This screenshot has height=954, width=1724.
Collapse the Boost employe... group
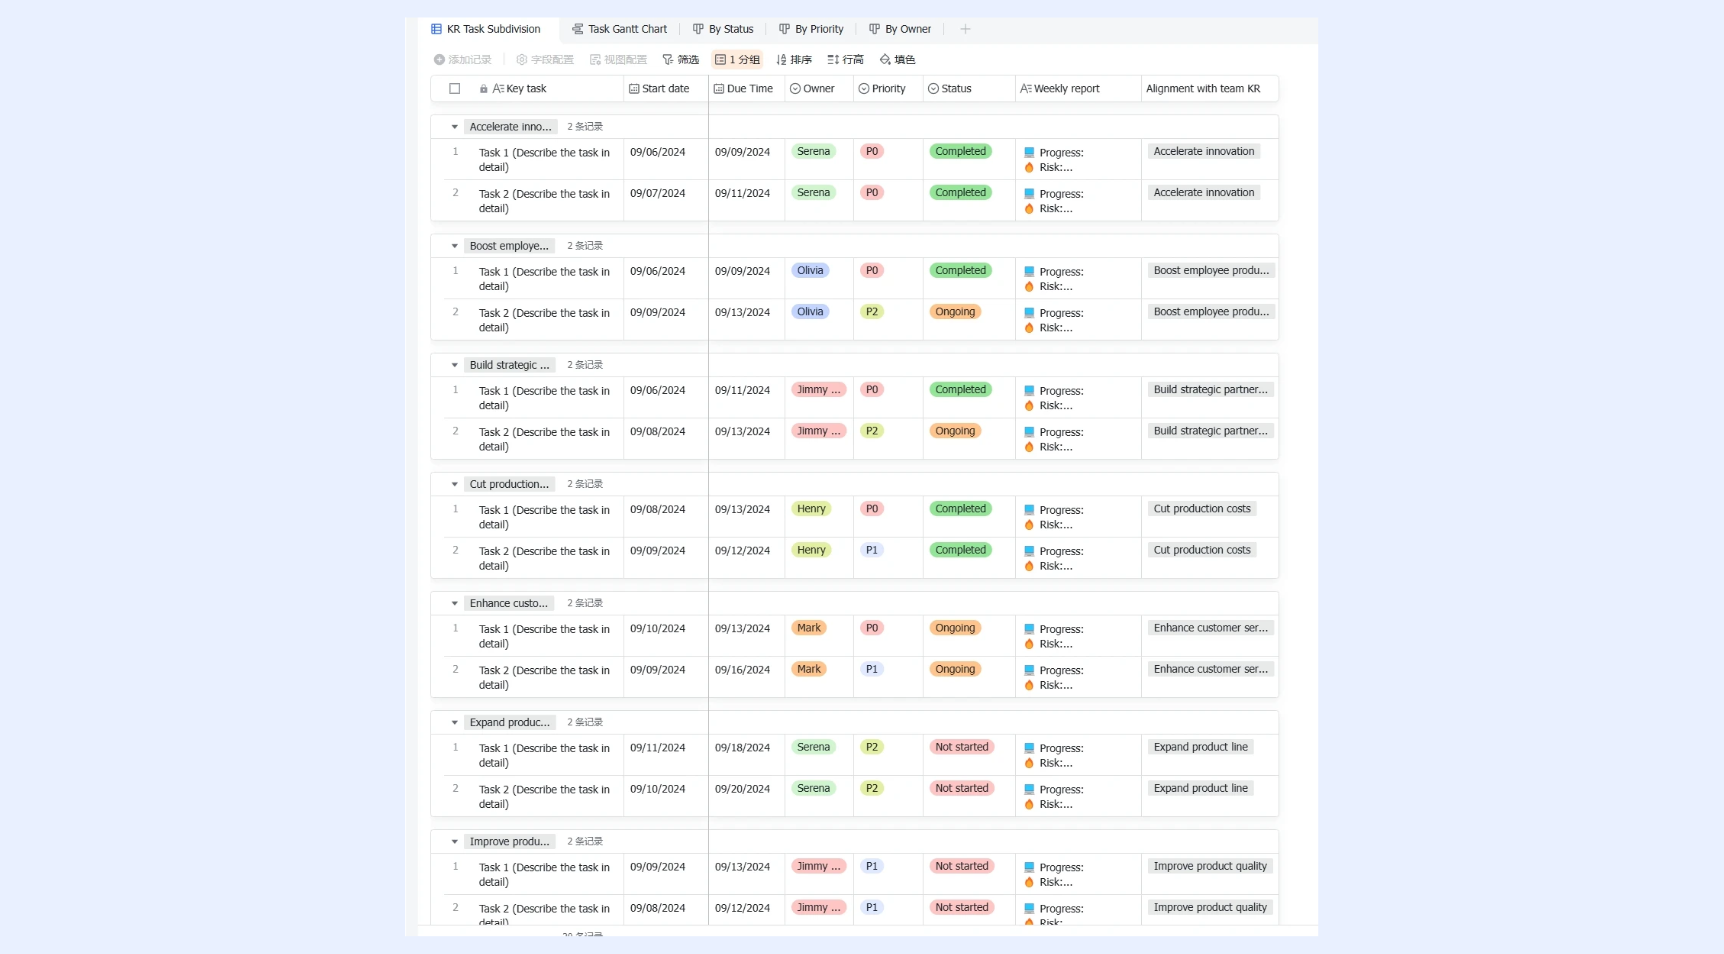click(x=454, y=246)
